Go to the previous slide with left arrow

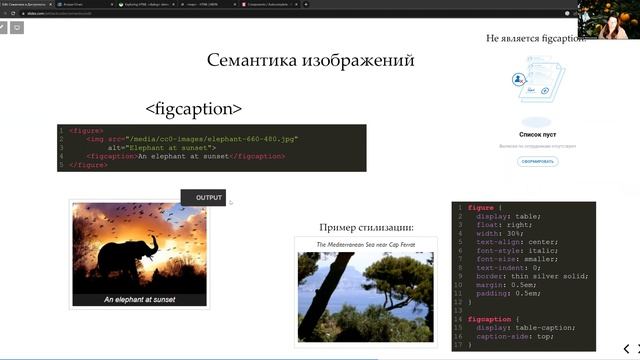[627, 349]
